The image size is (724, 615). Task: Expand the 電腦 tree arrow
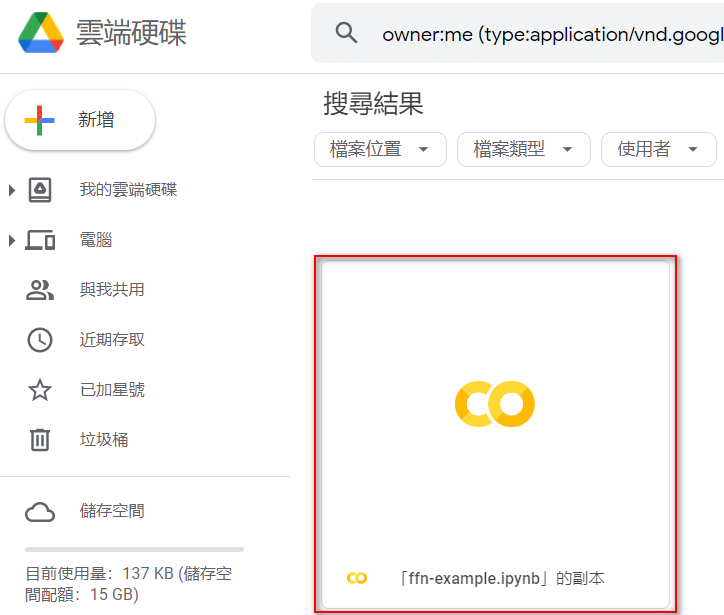[12, 240]
